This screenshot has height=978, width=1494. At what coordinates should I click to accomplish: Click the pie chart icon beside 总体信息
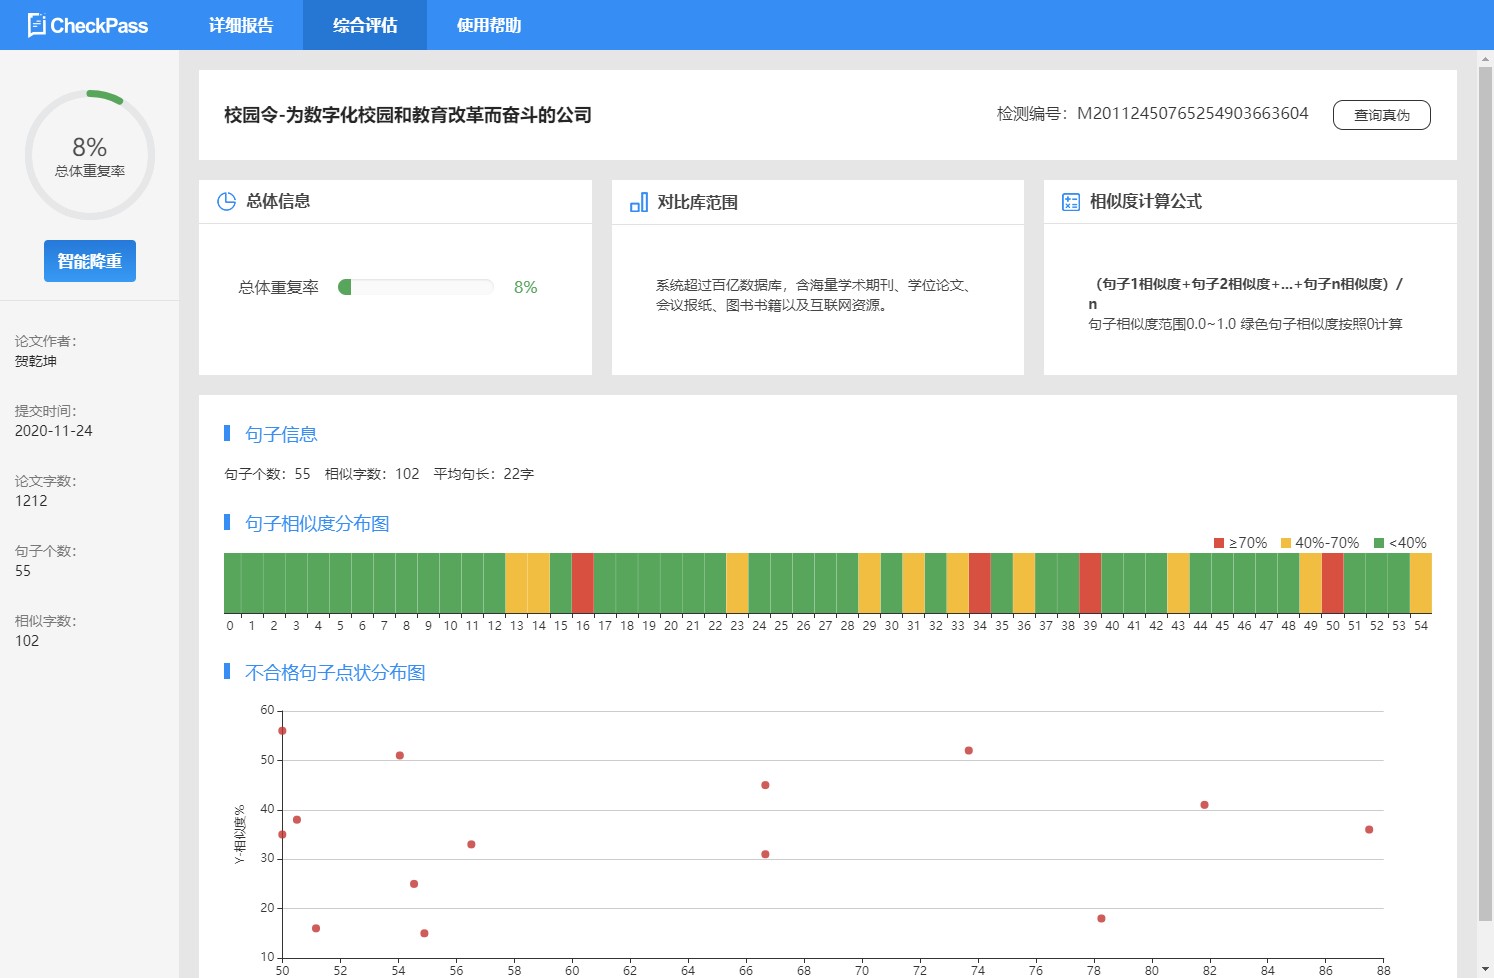(226, 201)
